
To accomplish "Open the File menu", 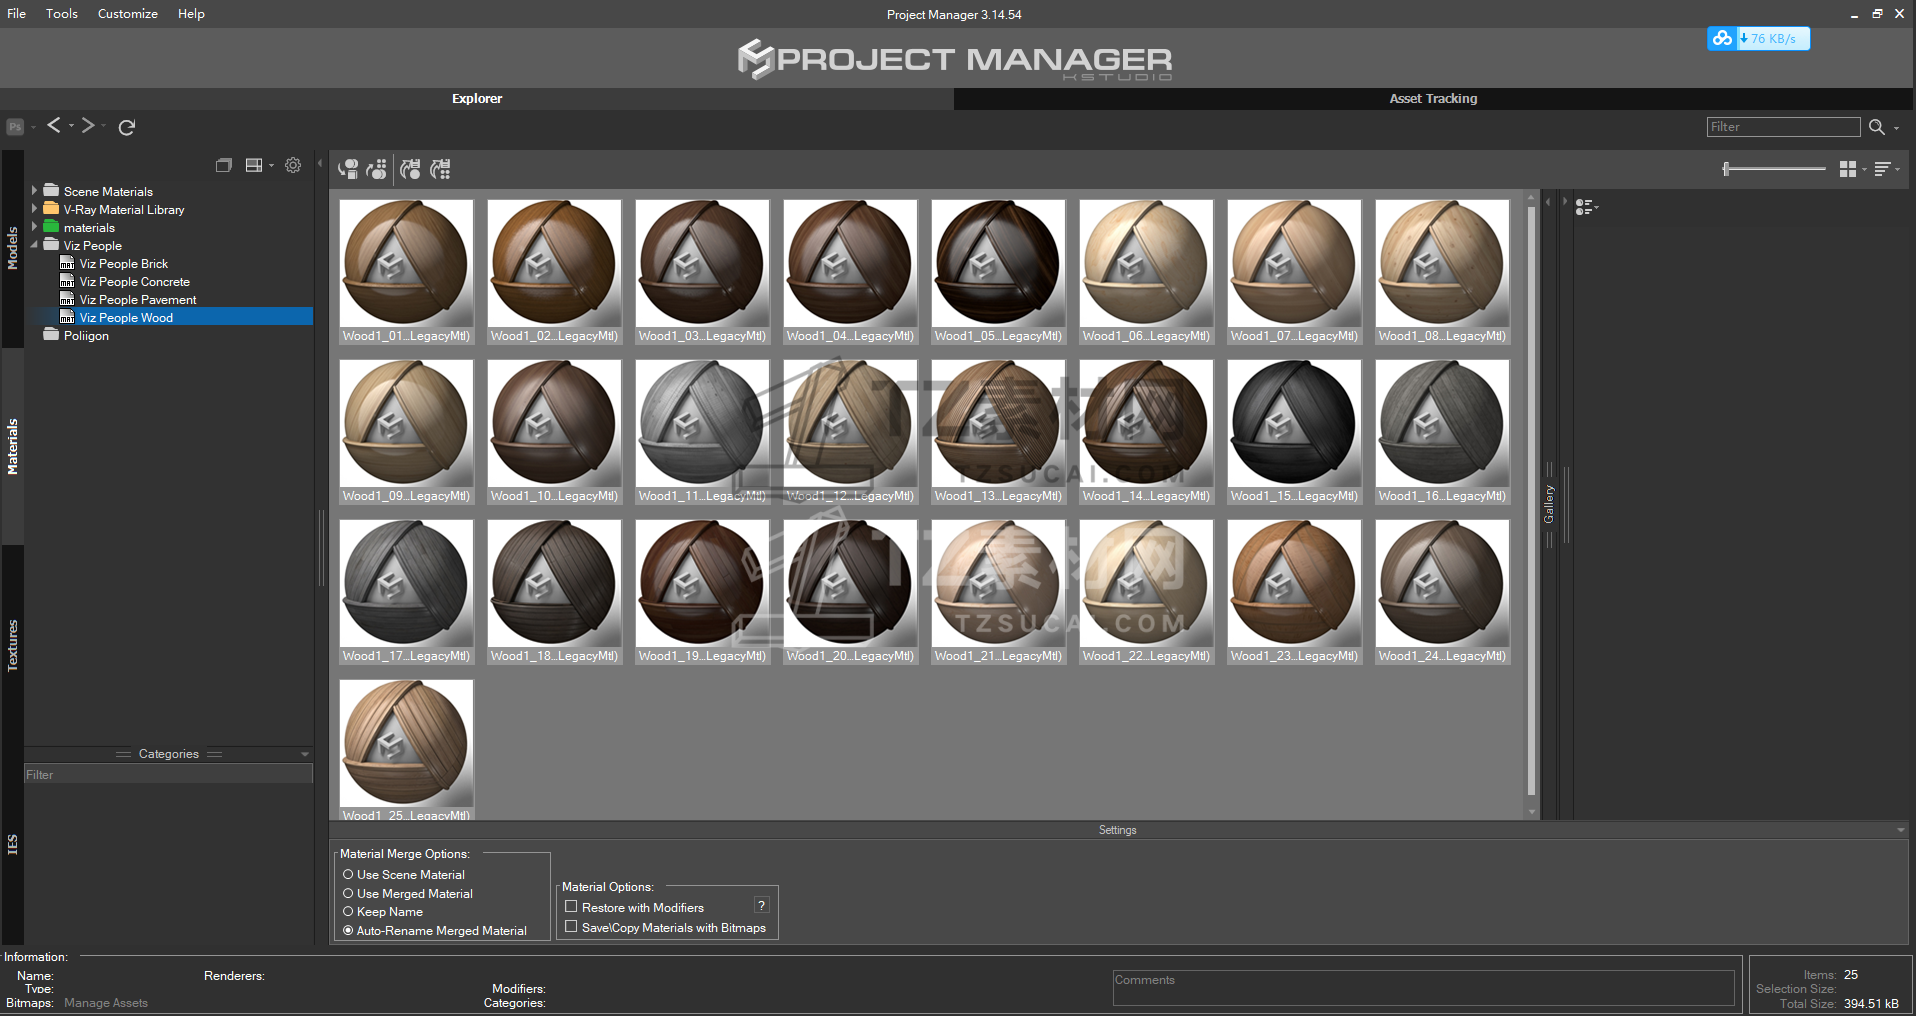I will 17,14.
